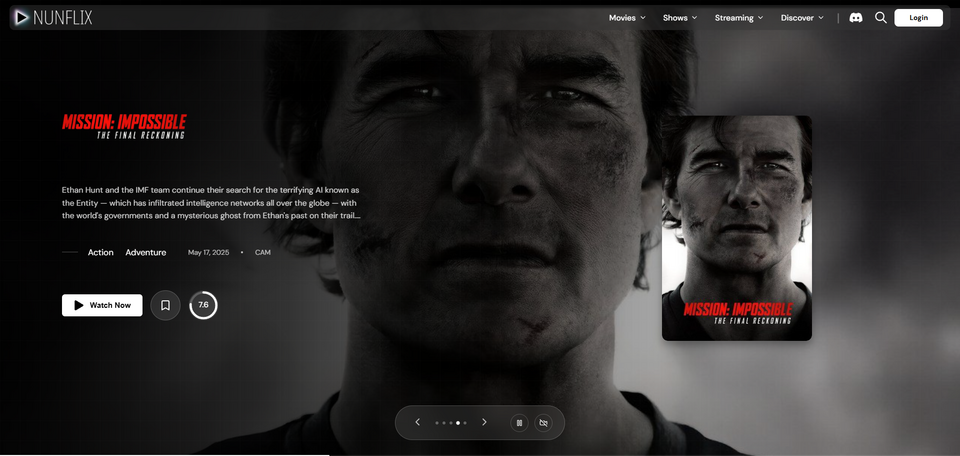Expand the Movies dropdown menu
The width and height of the screenshot is (960, 456).
coord(627,18)
